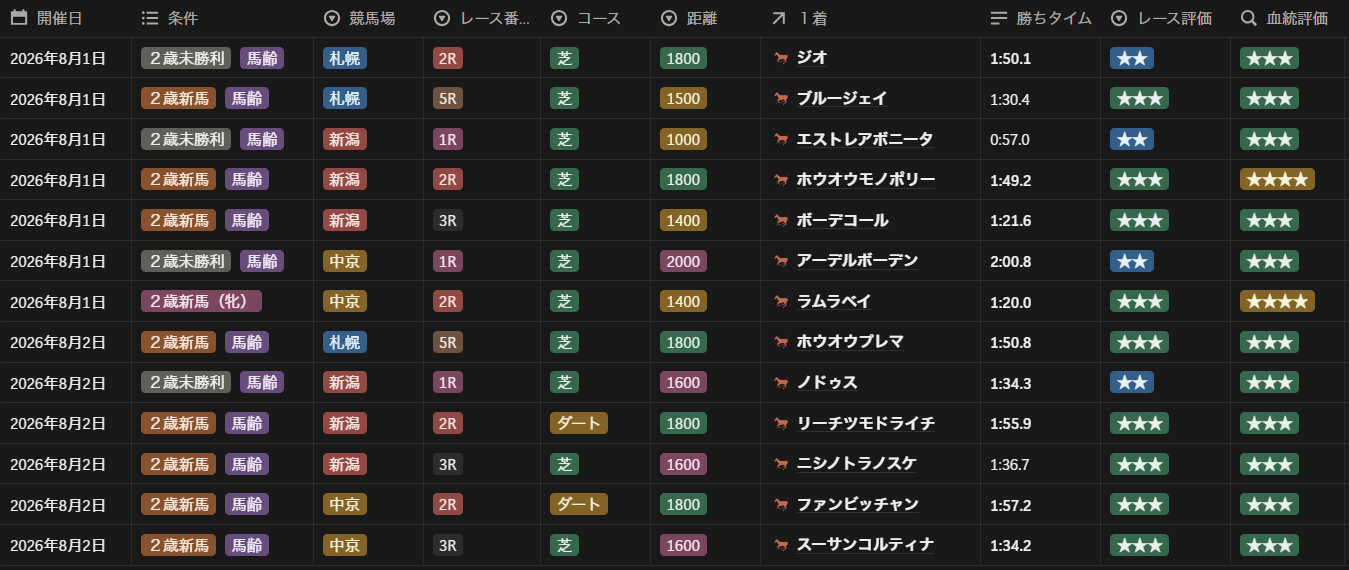This screenshot has height=570, width=1349.
Task: Click the horse icon next to ジオ
Action: [781, 58]
